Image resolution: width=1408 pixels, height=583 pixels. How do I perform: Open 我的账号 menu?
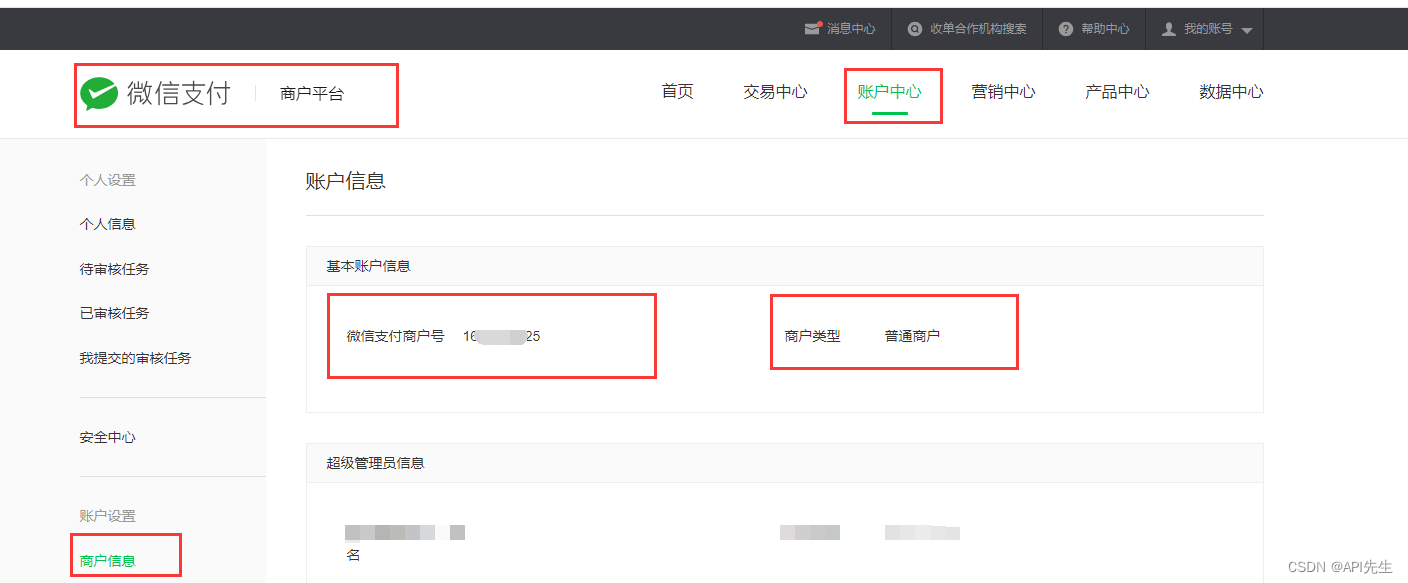click(x=1208, y=29)
